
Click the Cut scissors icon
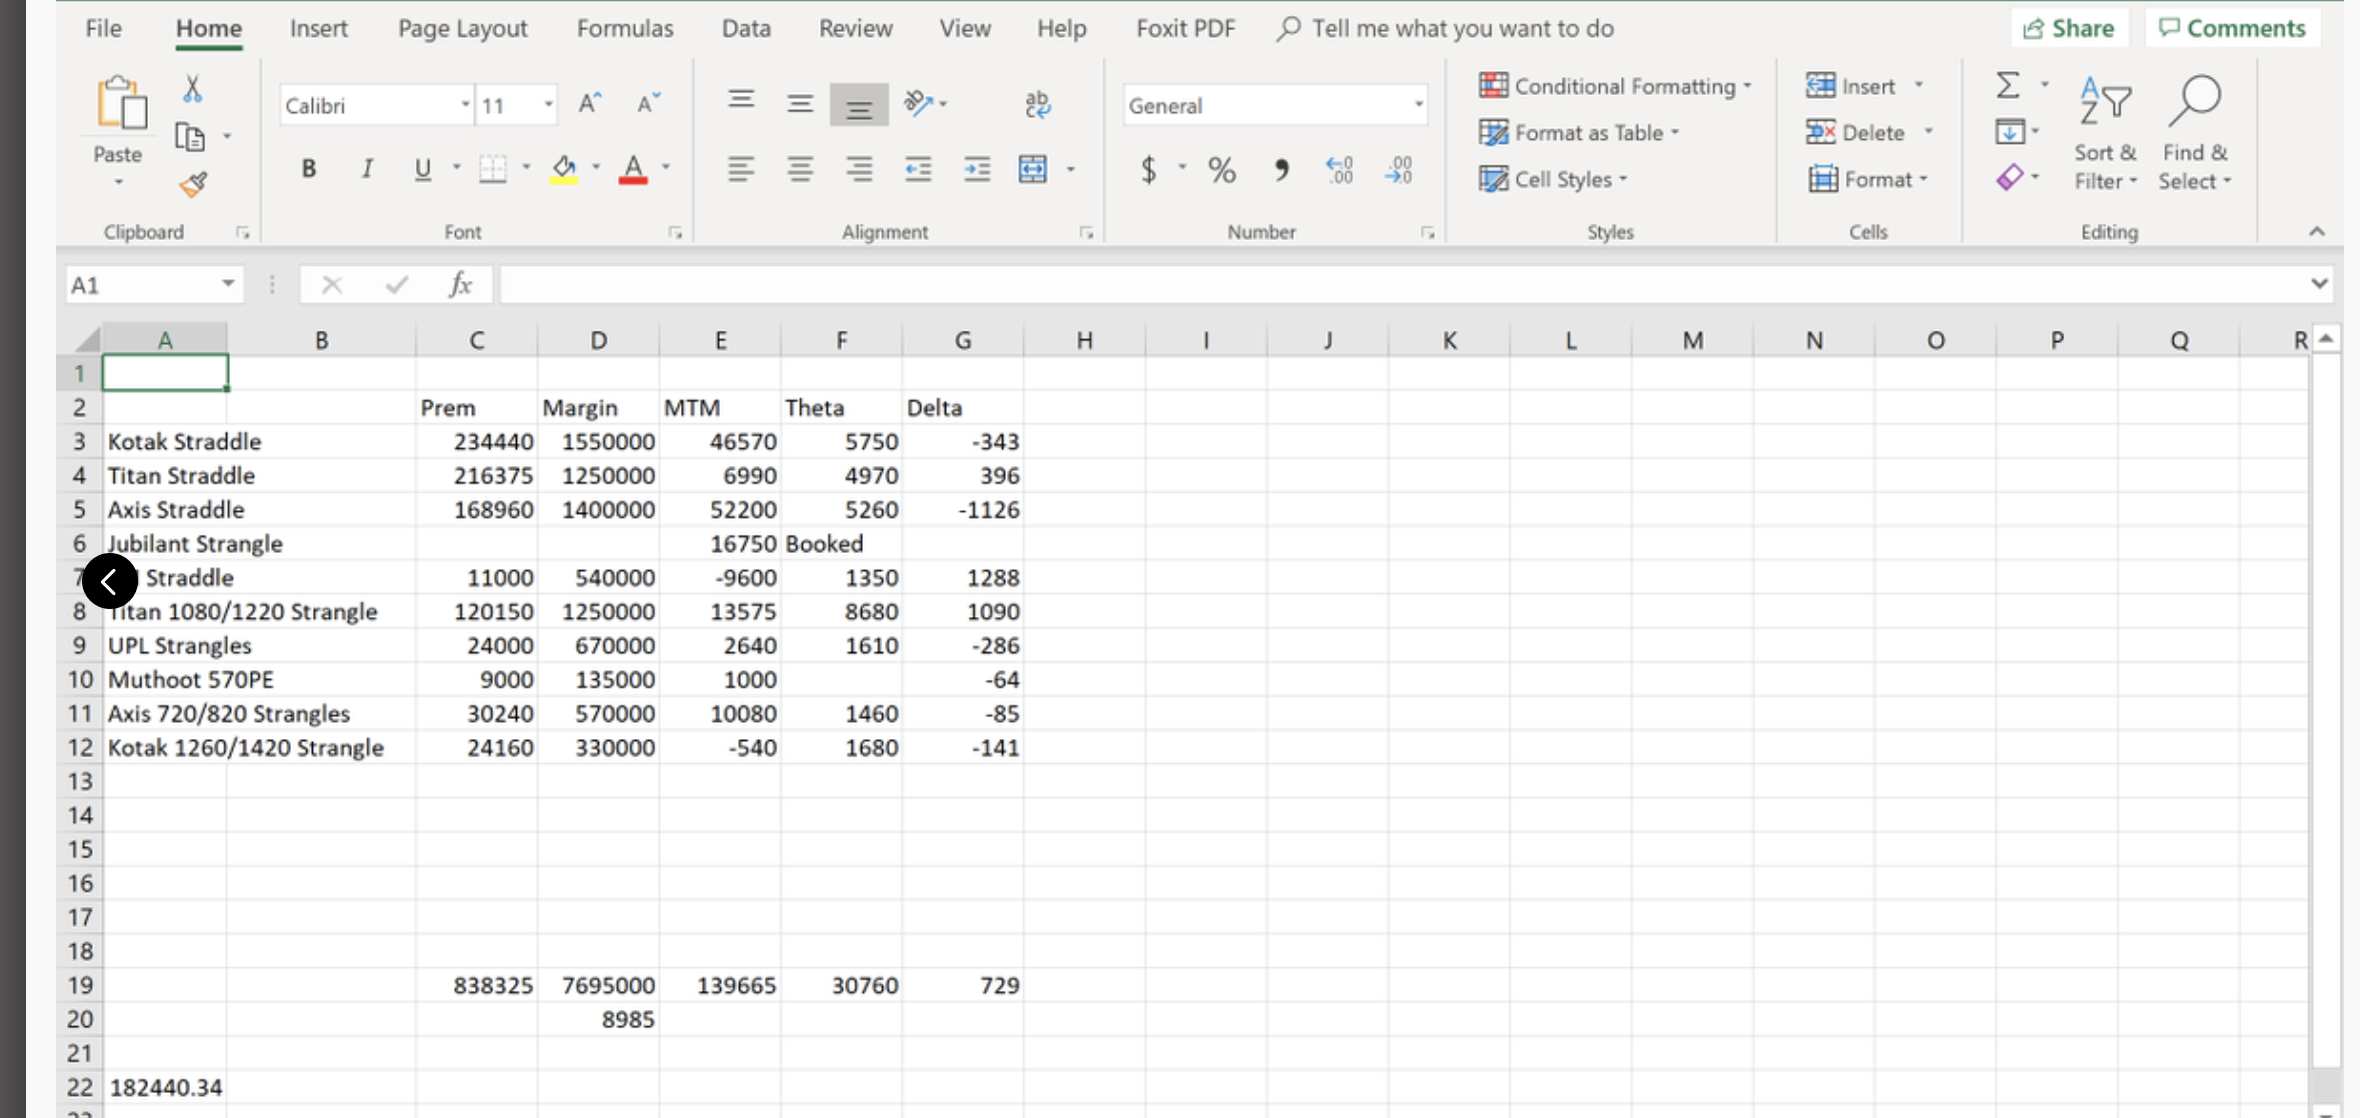click(x=192, y=89)
